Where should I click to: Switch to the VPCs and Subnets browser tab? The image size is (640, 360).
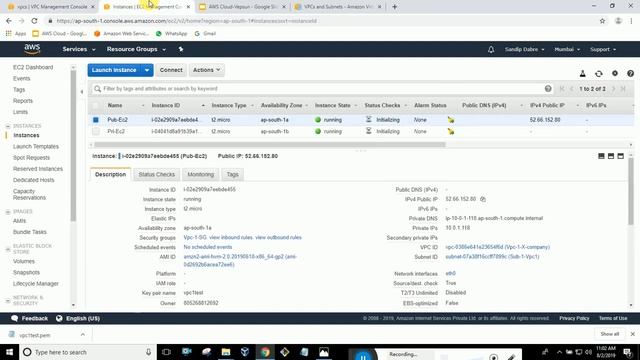[x=338, y=7]
